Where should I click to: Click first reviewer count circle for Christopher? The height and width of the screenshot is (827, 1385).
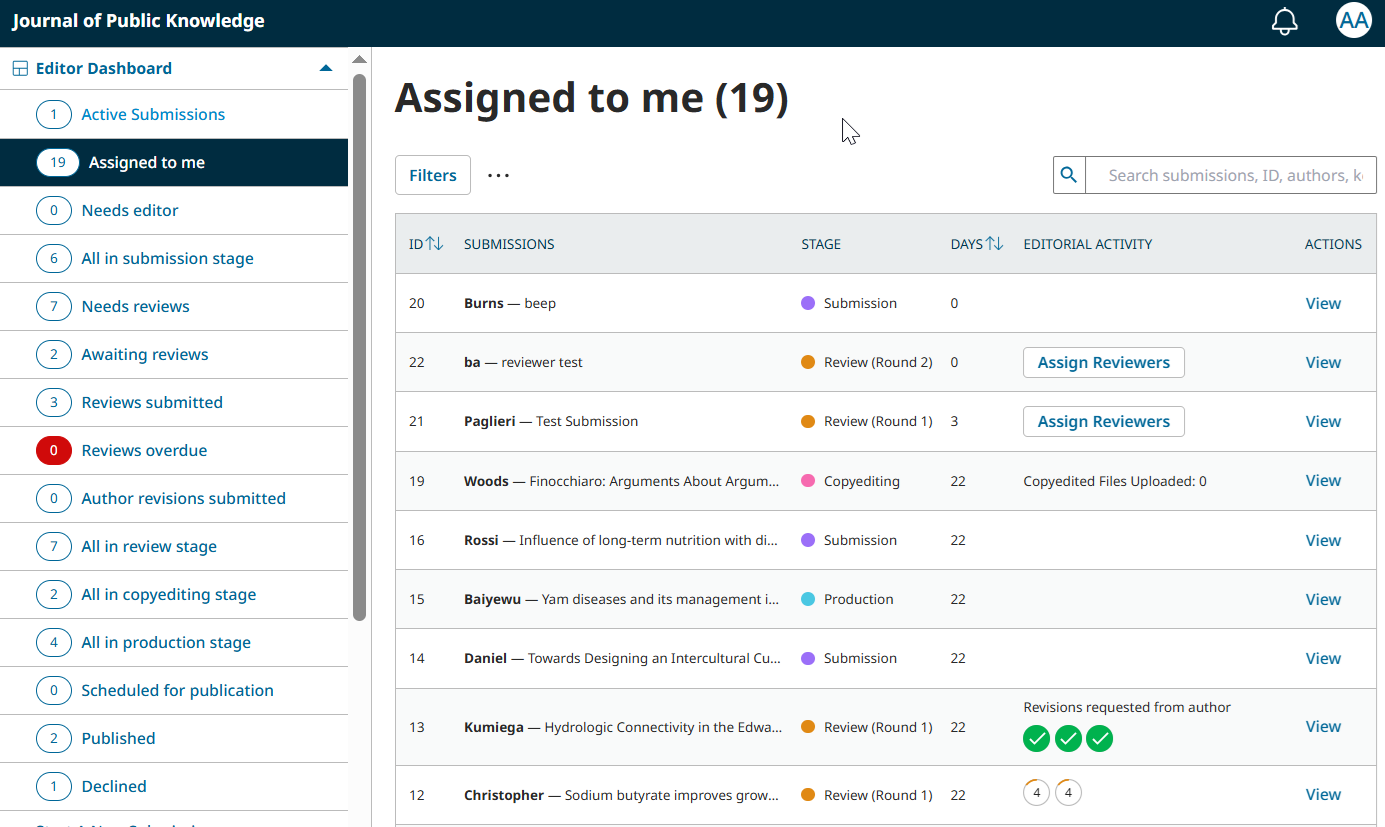(1037, 794)
